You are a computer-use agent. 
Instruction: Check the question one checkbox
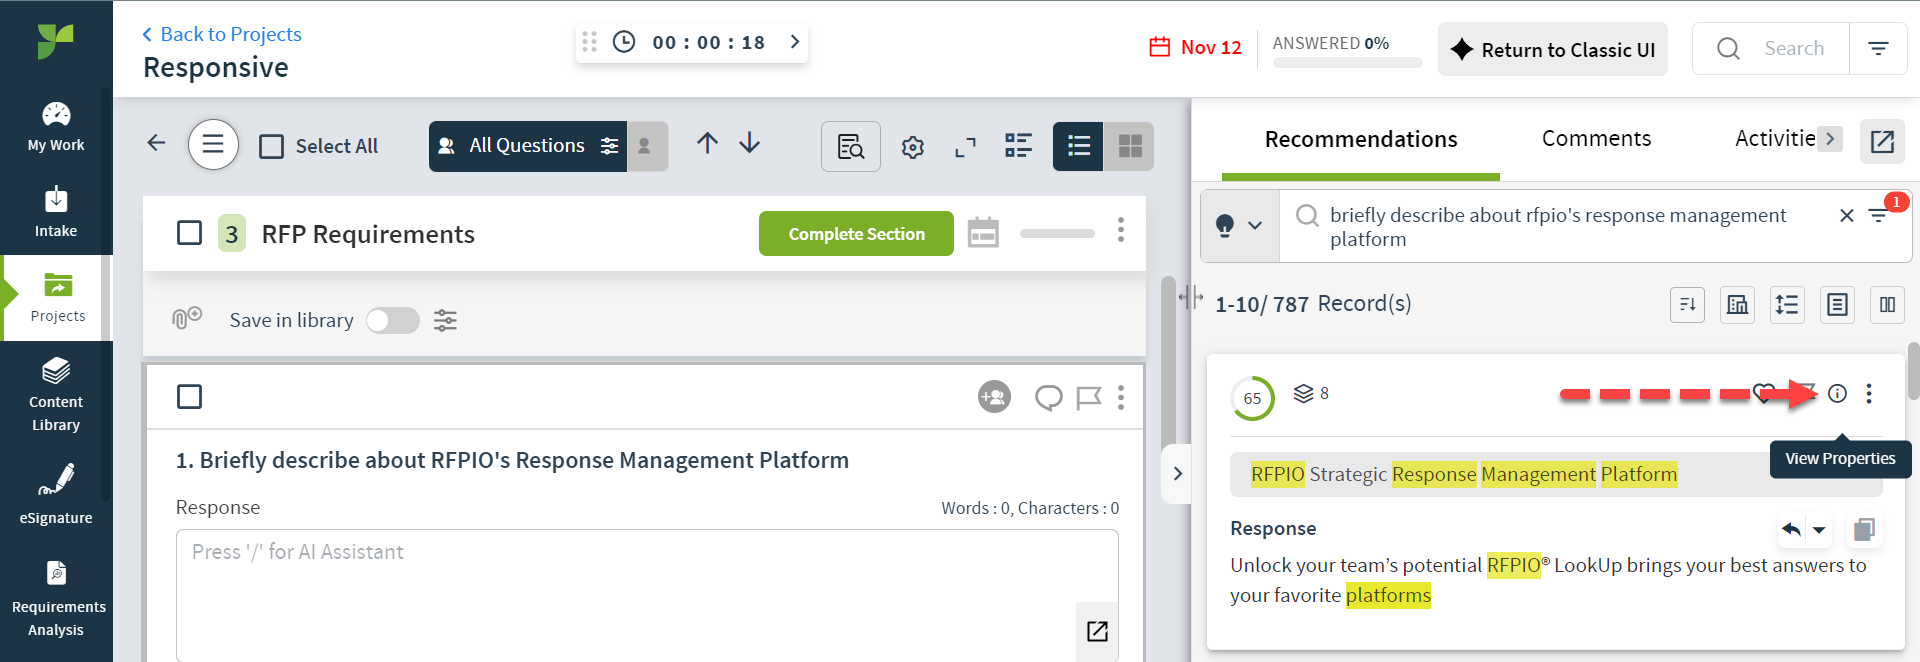coord(189,397)
